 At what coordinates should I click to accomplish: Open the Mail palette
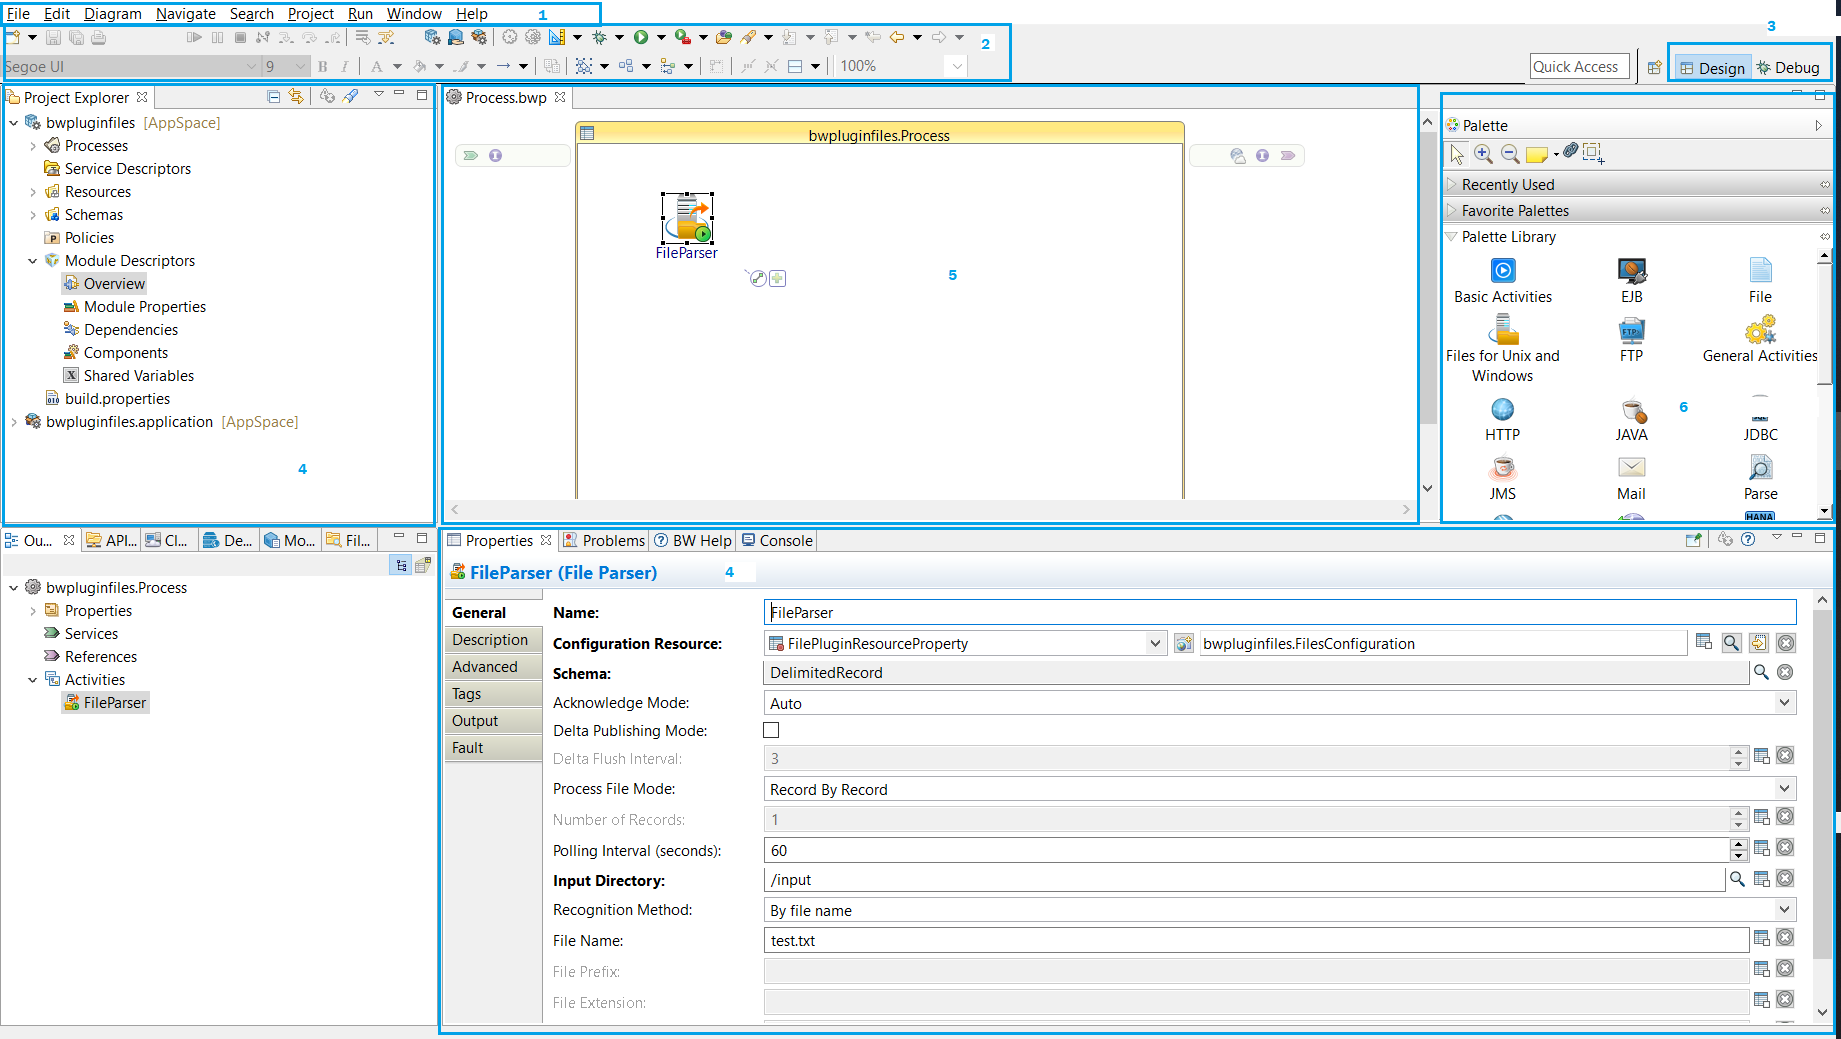tap(1631, 479)
